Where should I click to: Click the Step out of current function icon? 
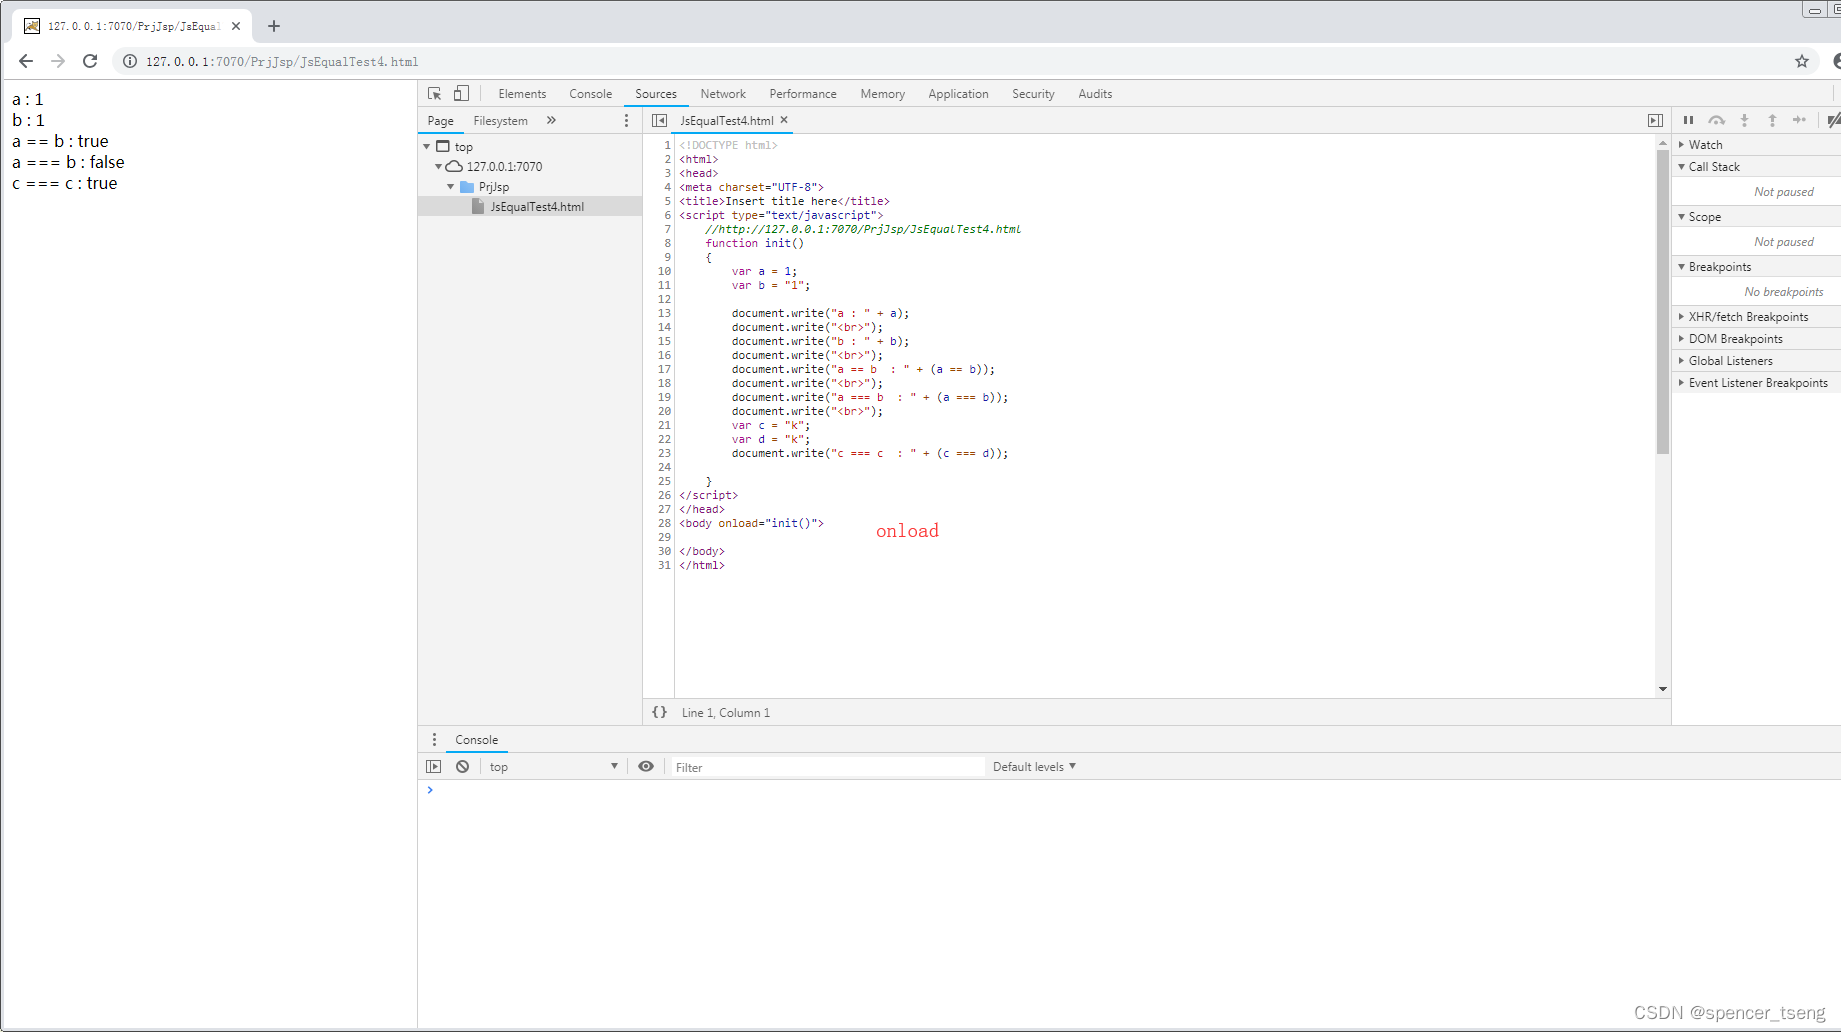tap(1772, 120)
